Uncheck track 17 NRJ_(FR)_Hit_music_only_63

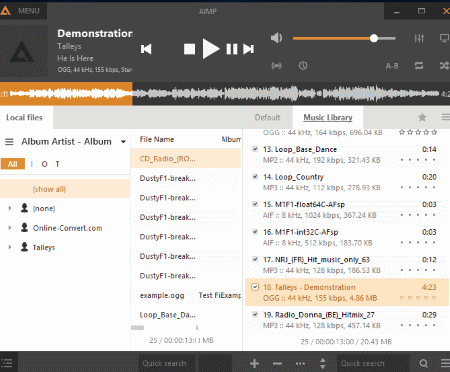pyautogui.click(x=255, y=259)
